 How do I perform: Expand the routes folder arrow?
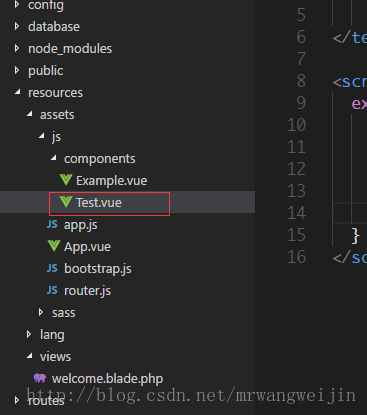pos(17,400)
